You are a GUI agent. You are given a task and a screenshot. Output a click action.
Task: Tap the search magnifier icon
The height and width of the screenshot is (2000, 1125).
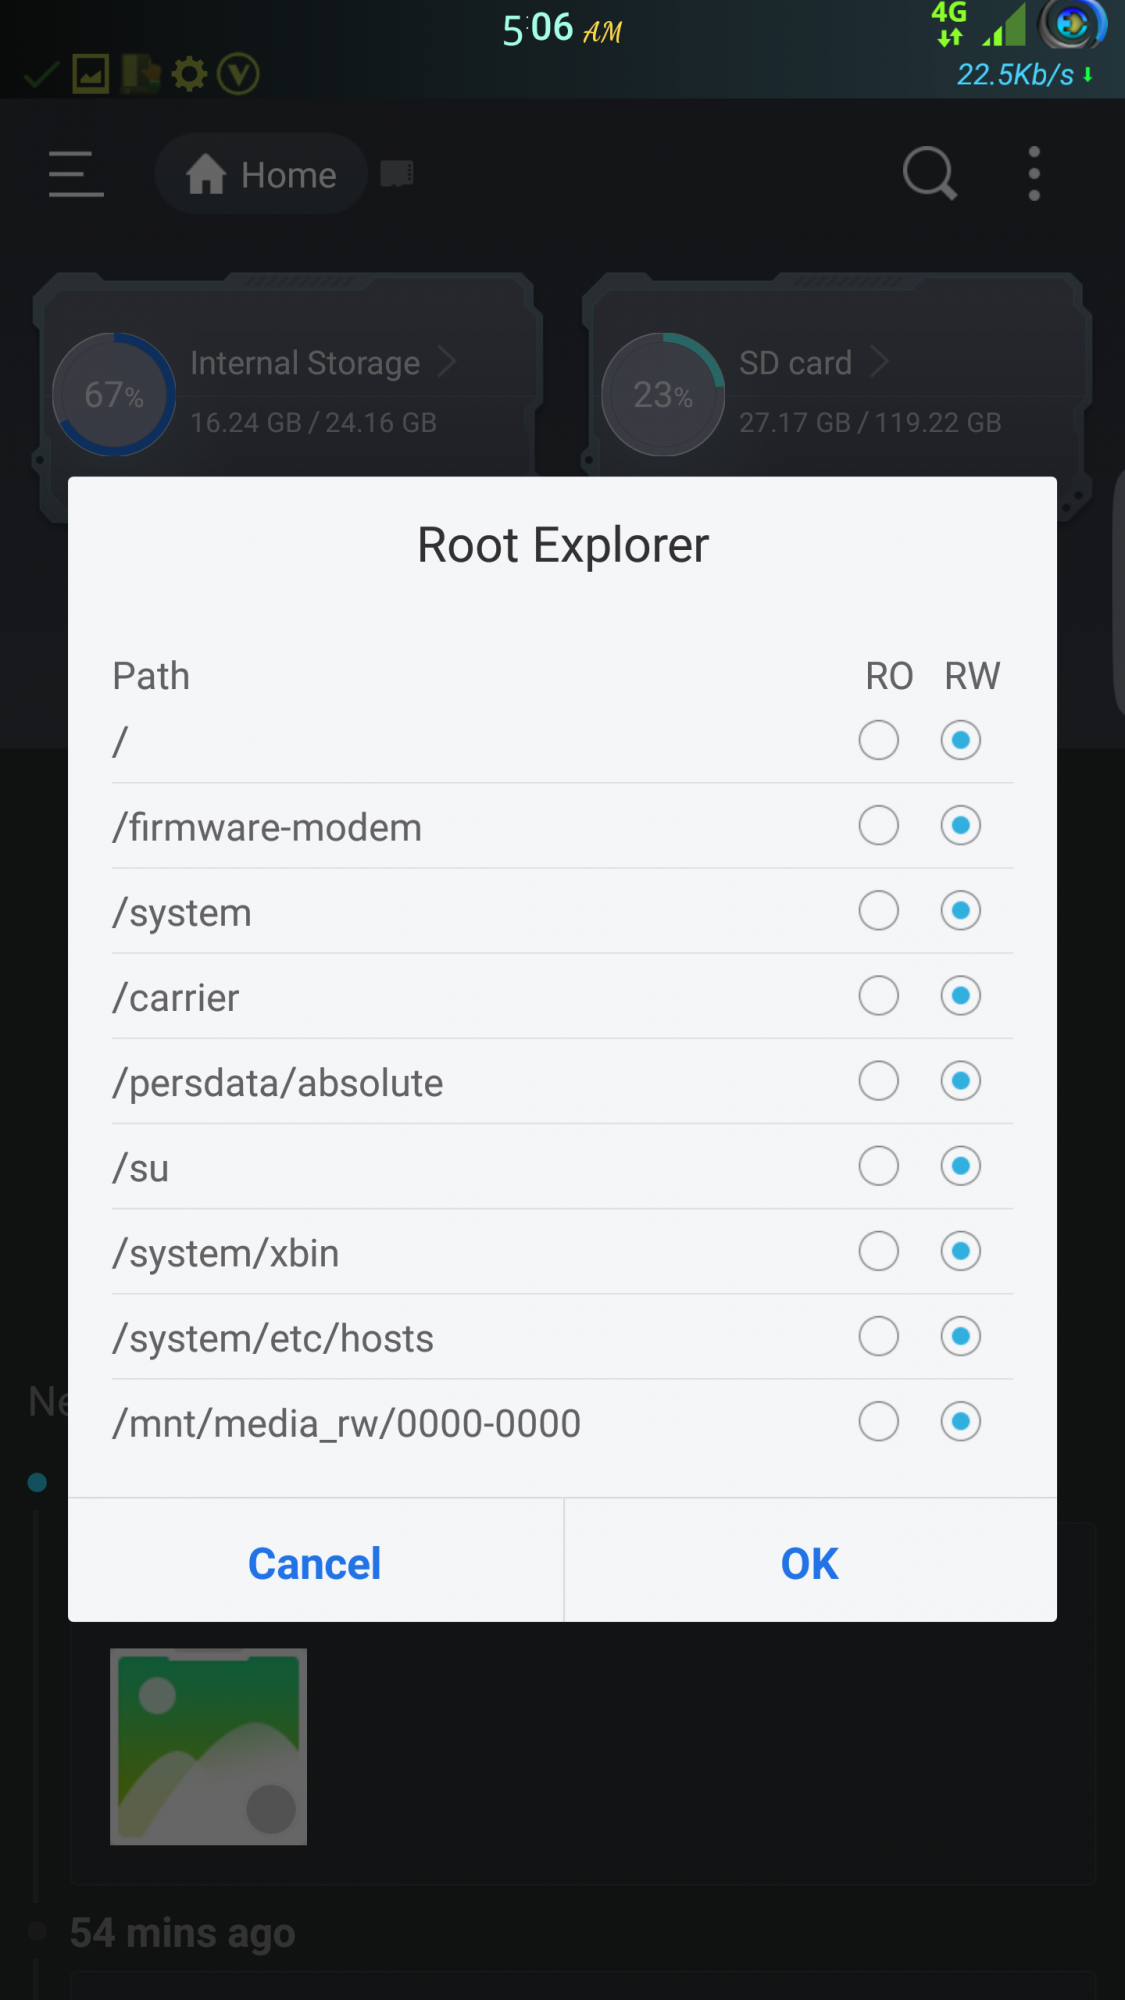tap(930, 174)
